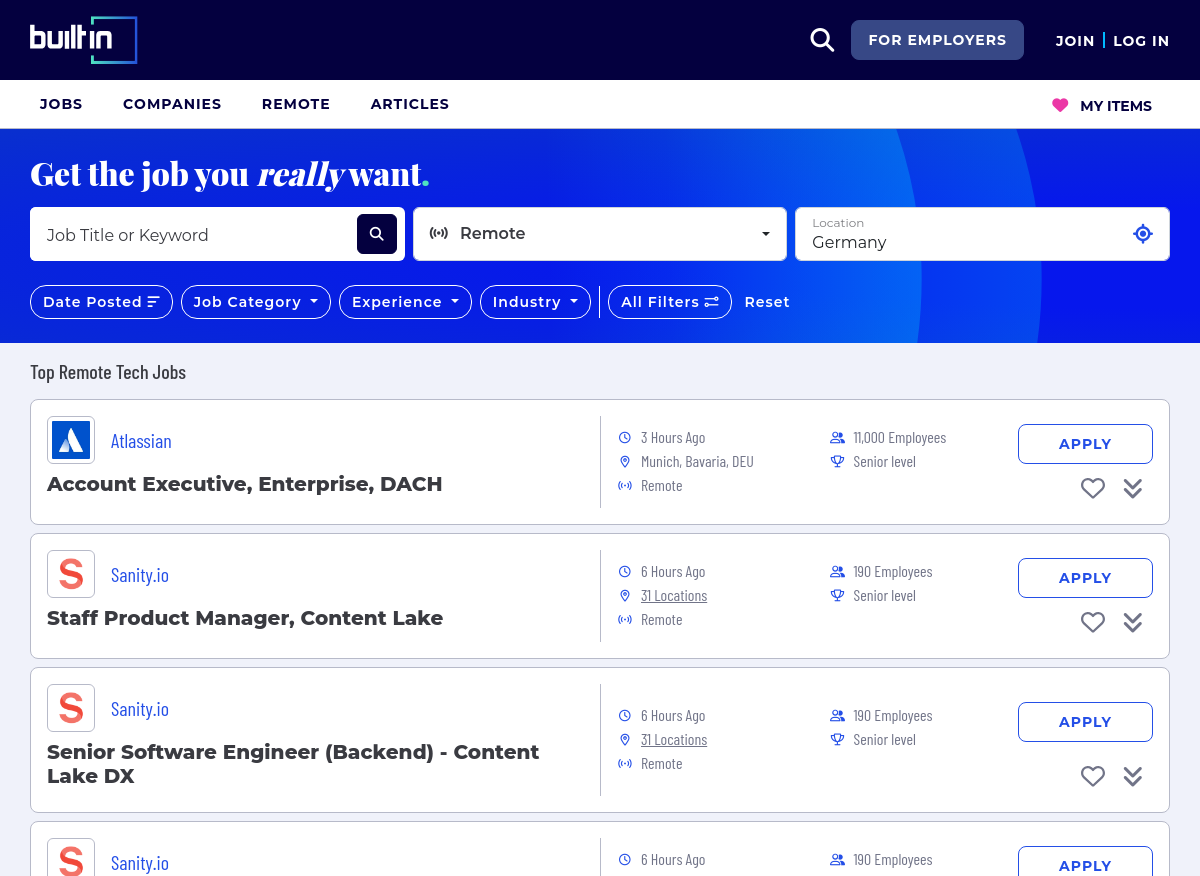Save the Atlassian Account Executive job
1200x876 pixels.
pyautogui.click(x=1093, y=488)
